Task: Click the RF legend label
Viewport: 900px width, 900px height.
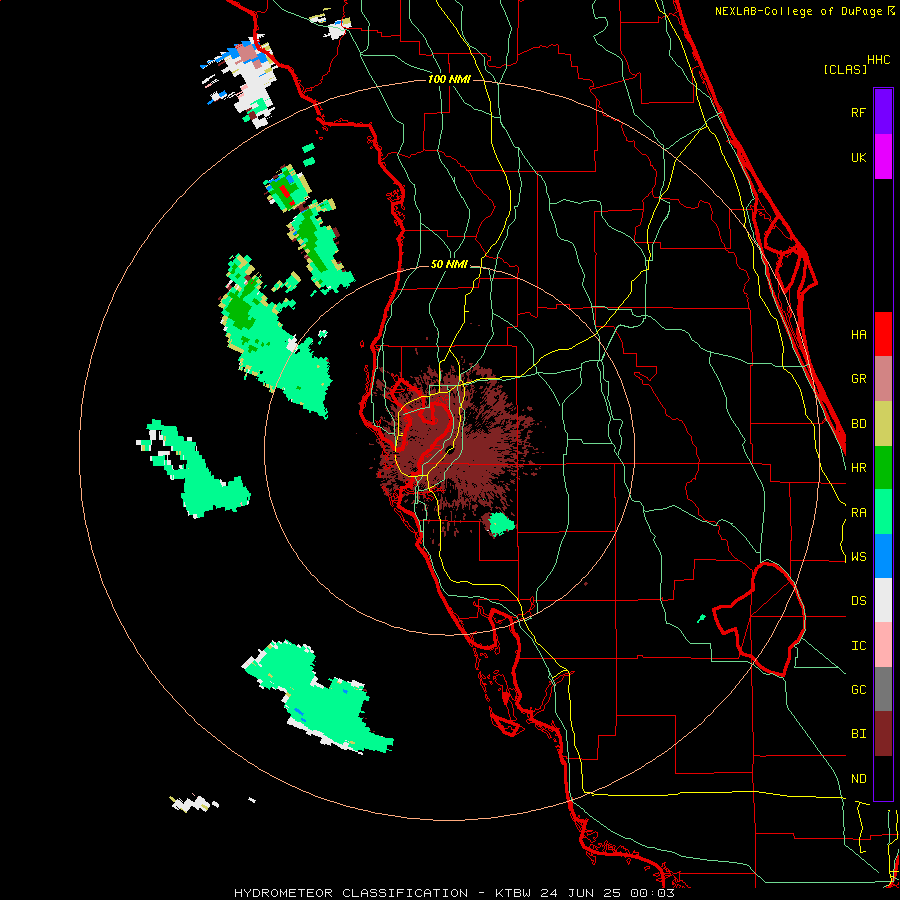Action: click(858, 112)
